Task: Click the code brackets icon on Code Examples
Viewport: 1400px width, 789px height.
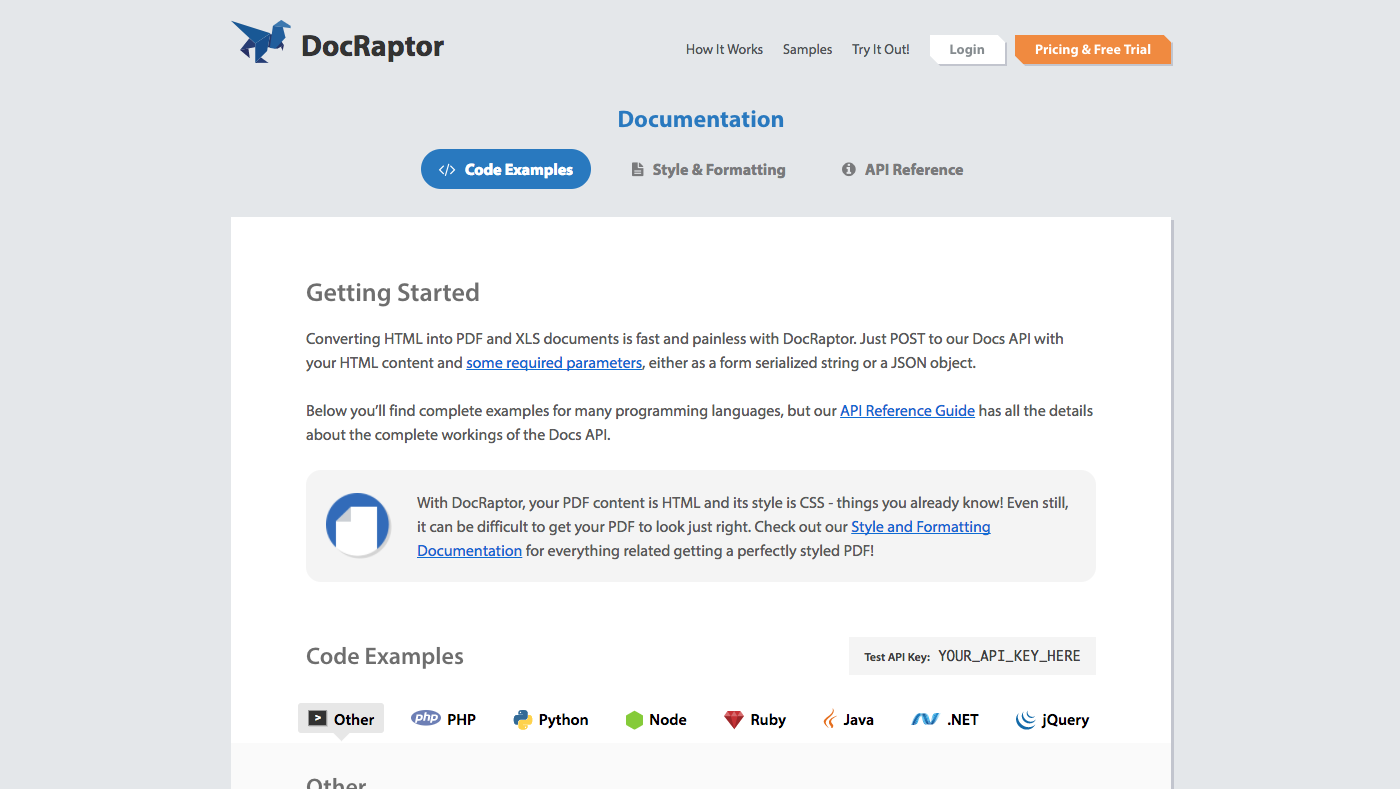Action: pyautogui.click(x=446, y=169)
